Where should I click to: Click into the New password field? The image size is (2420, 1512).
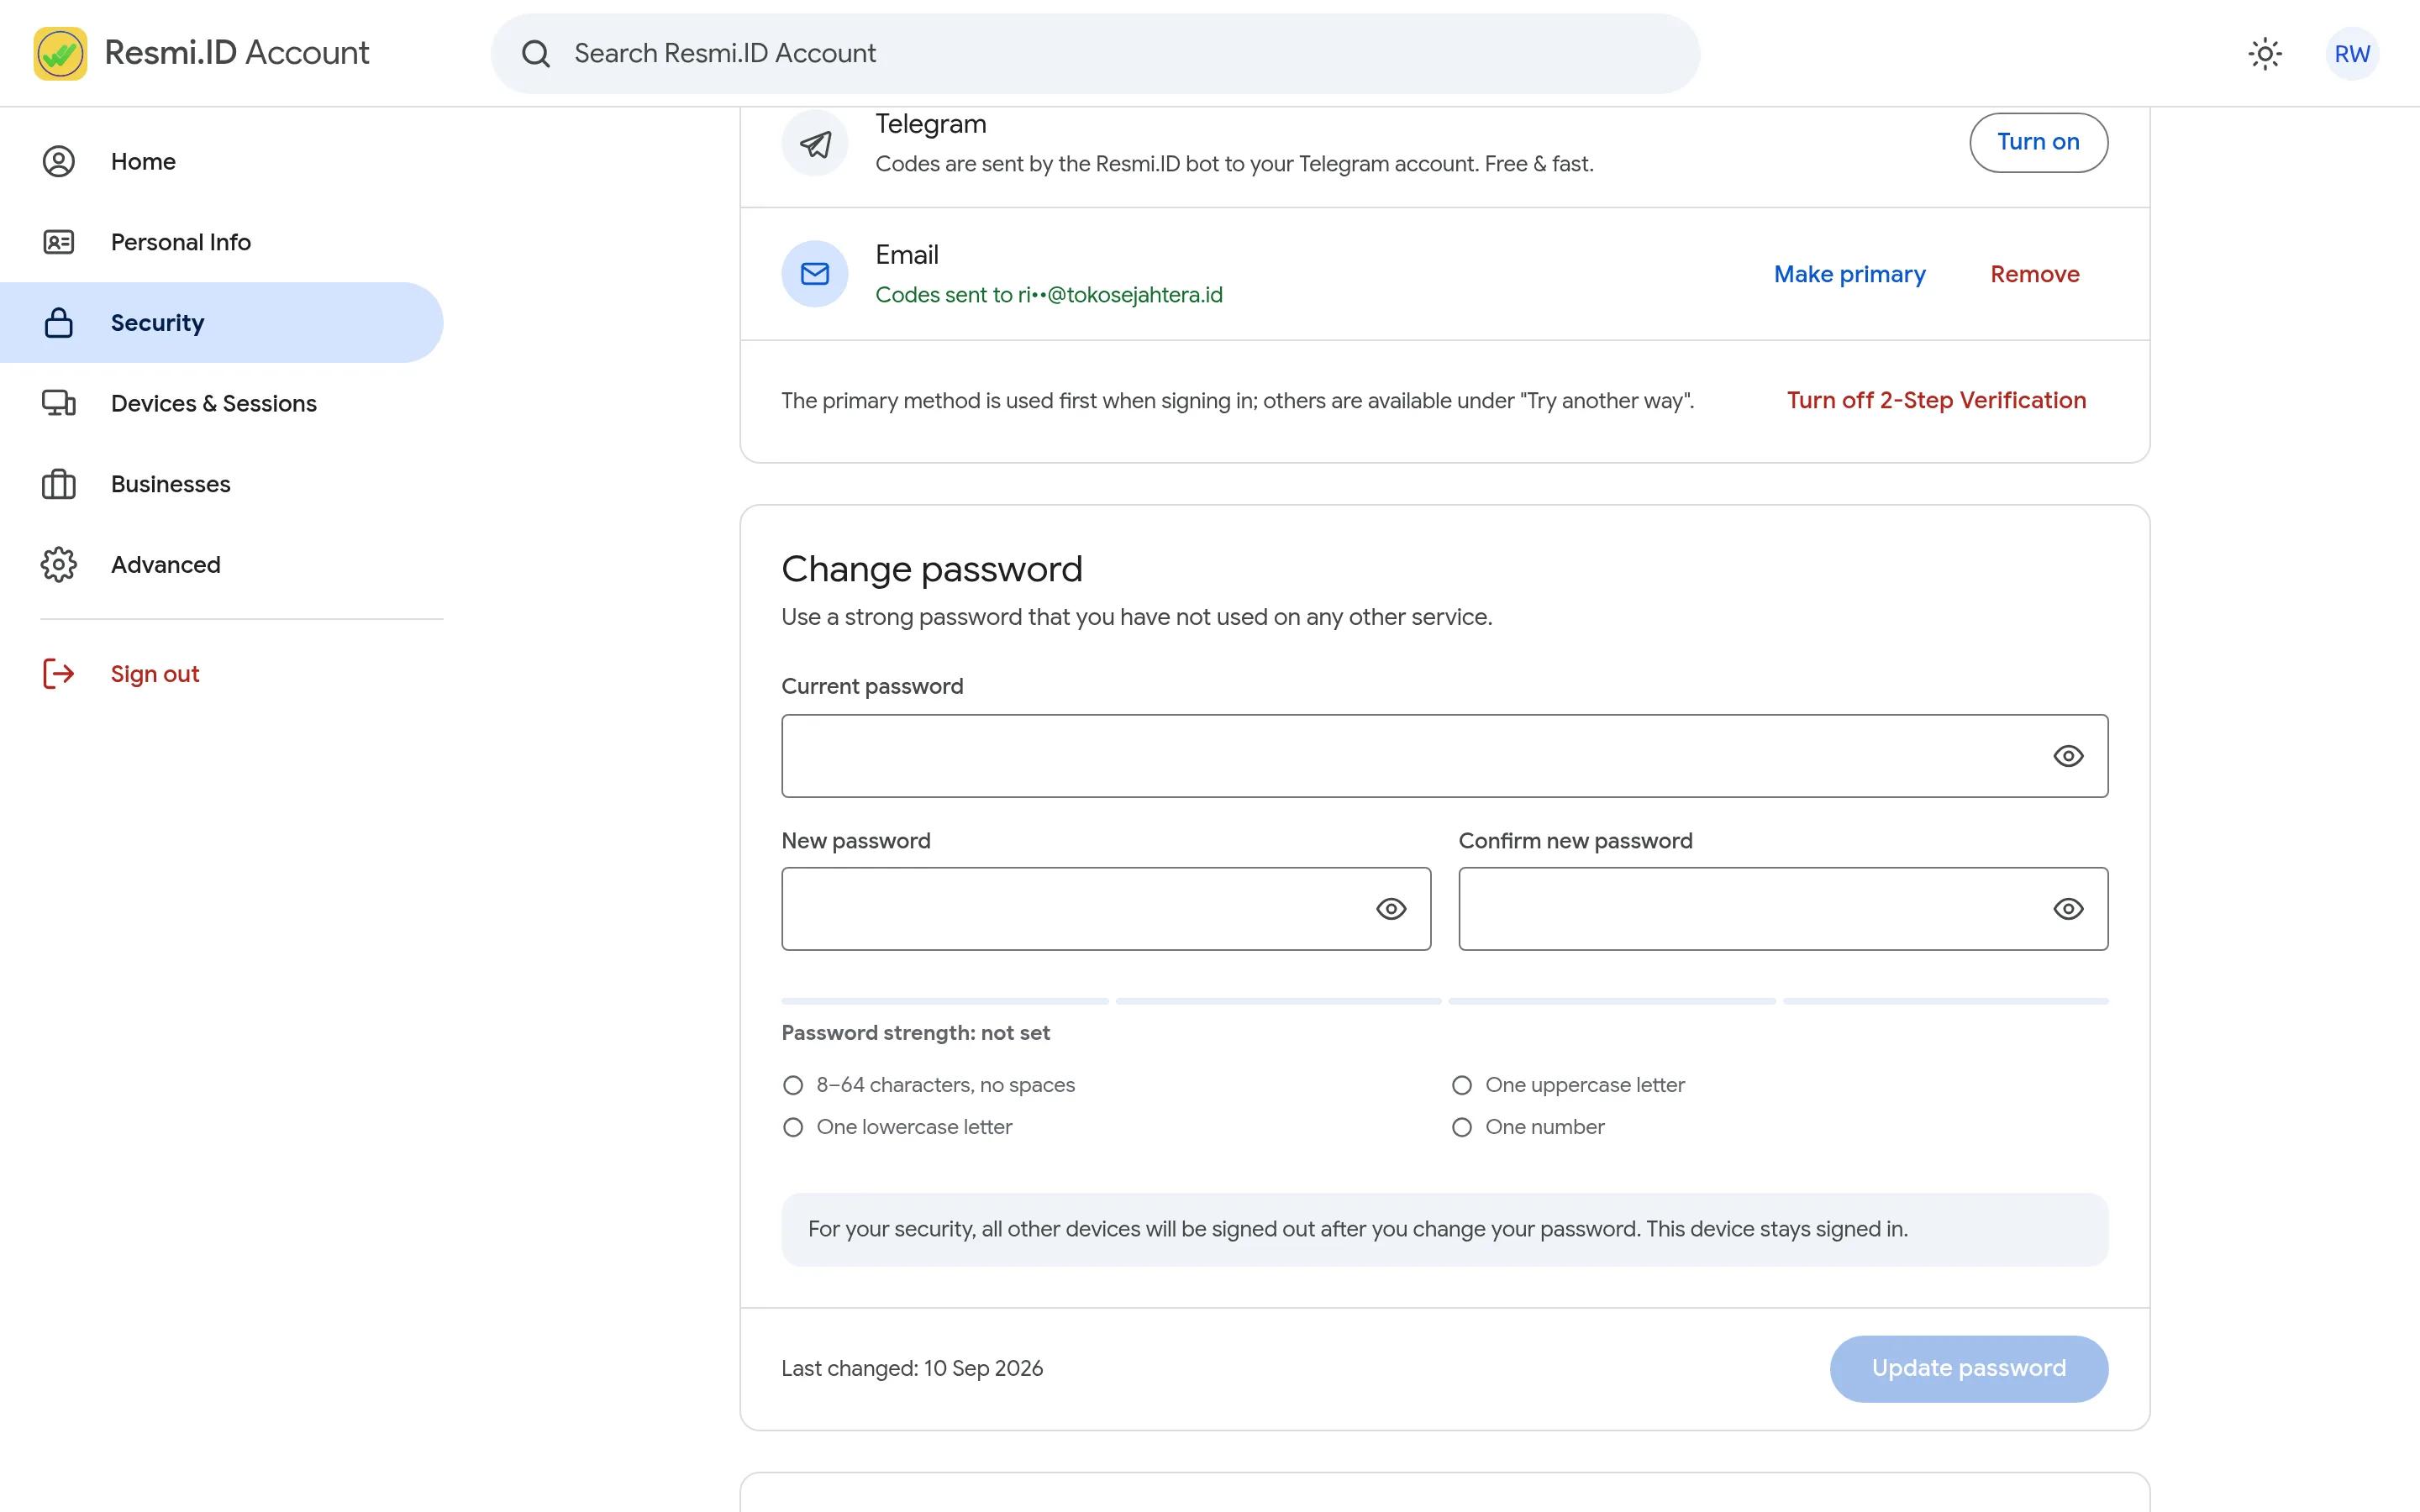point(1105,909)
